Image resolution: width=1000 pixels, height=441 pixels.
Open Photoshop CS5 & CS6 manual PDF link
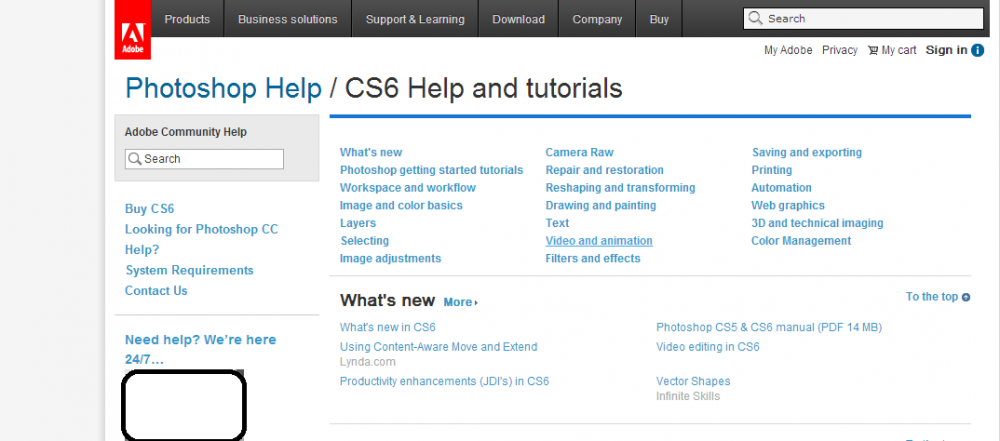768,327
